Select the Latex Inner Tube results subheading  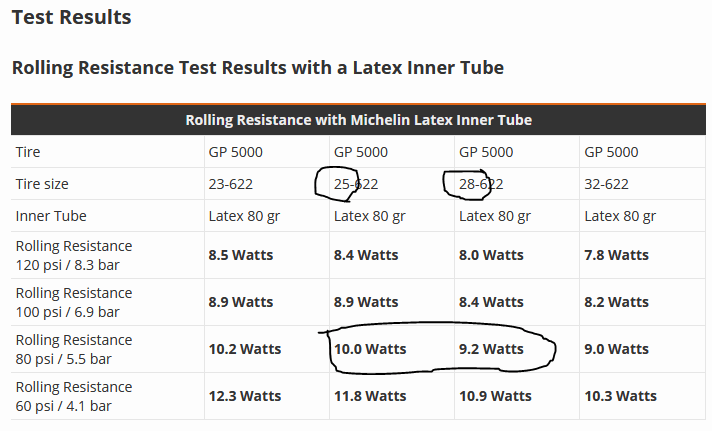(x=257, y=68)
